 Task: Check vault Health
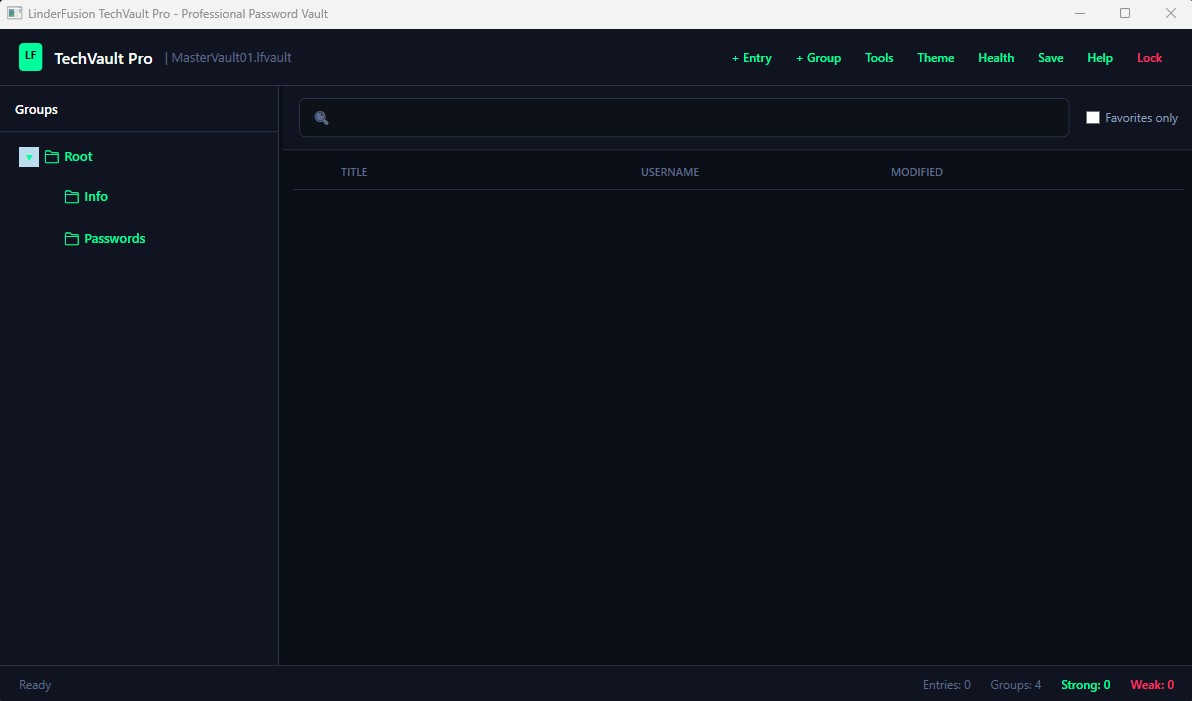coord(996,57)
